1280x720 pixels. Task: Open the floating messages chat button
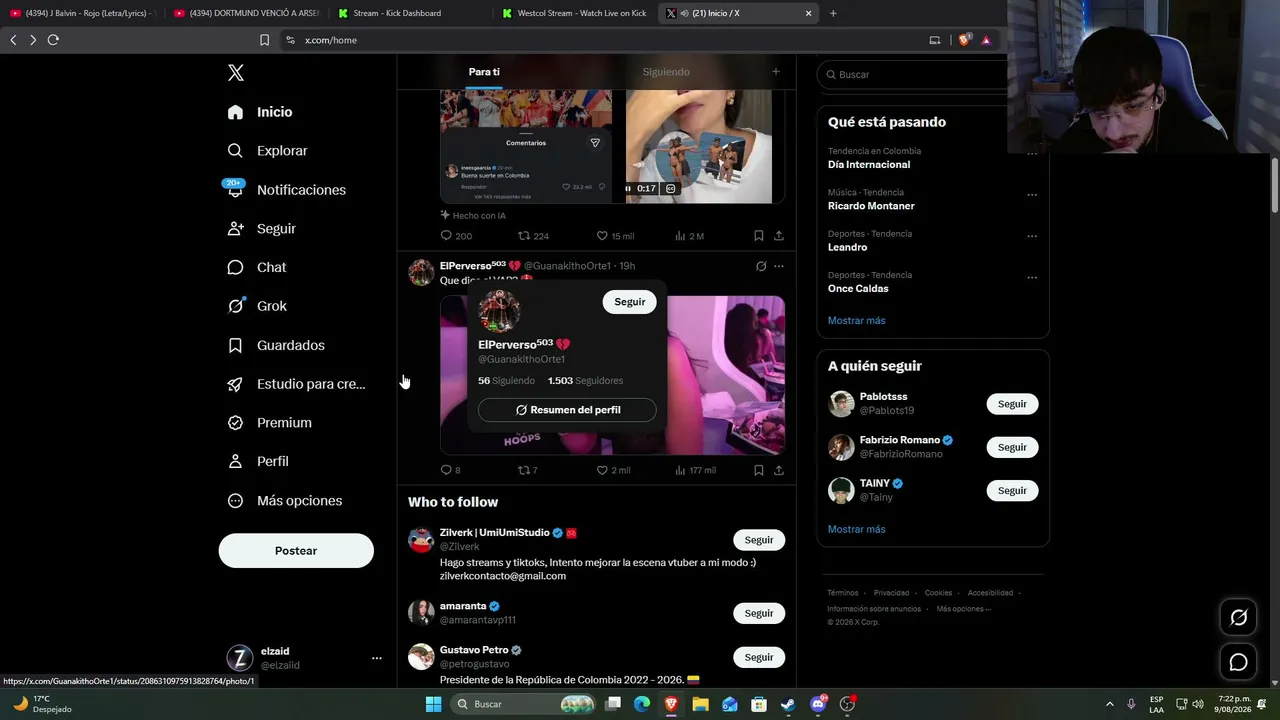[x=1238, y=662]
